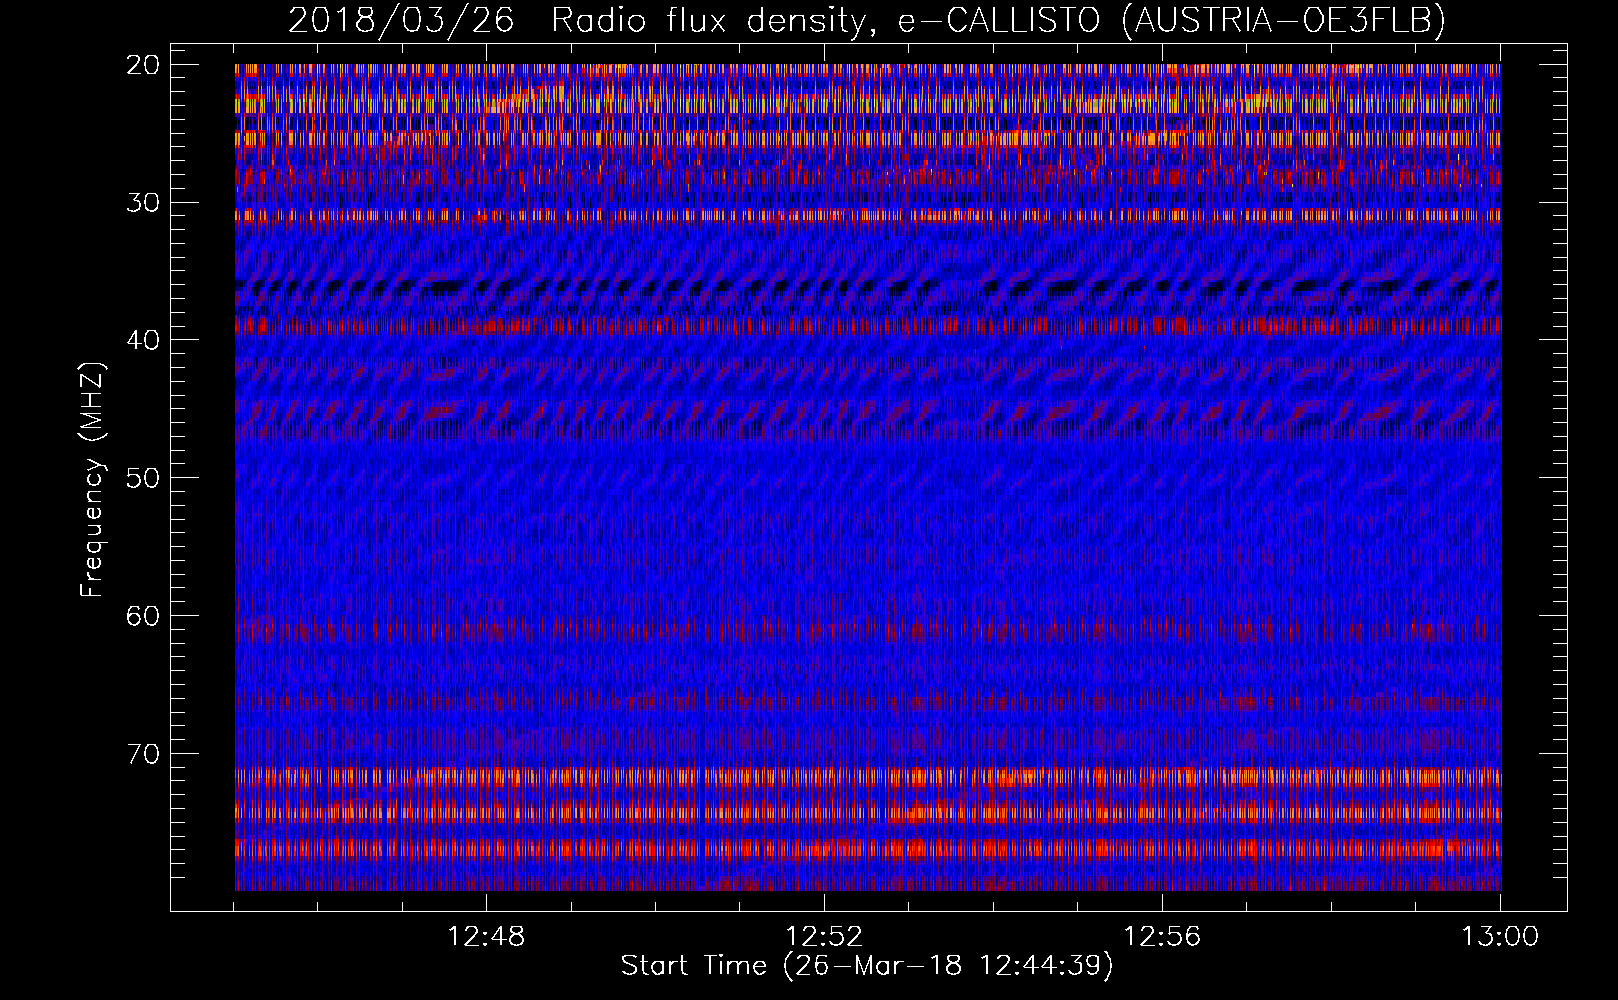Click the 20 frequency tick label
Viewport: 1618px width, 1000px height.
143,65
